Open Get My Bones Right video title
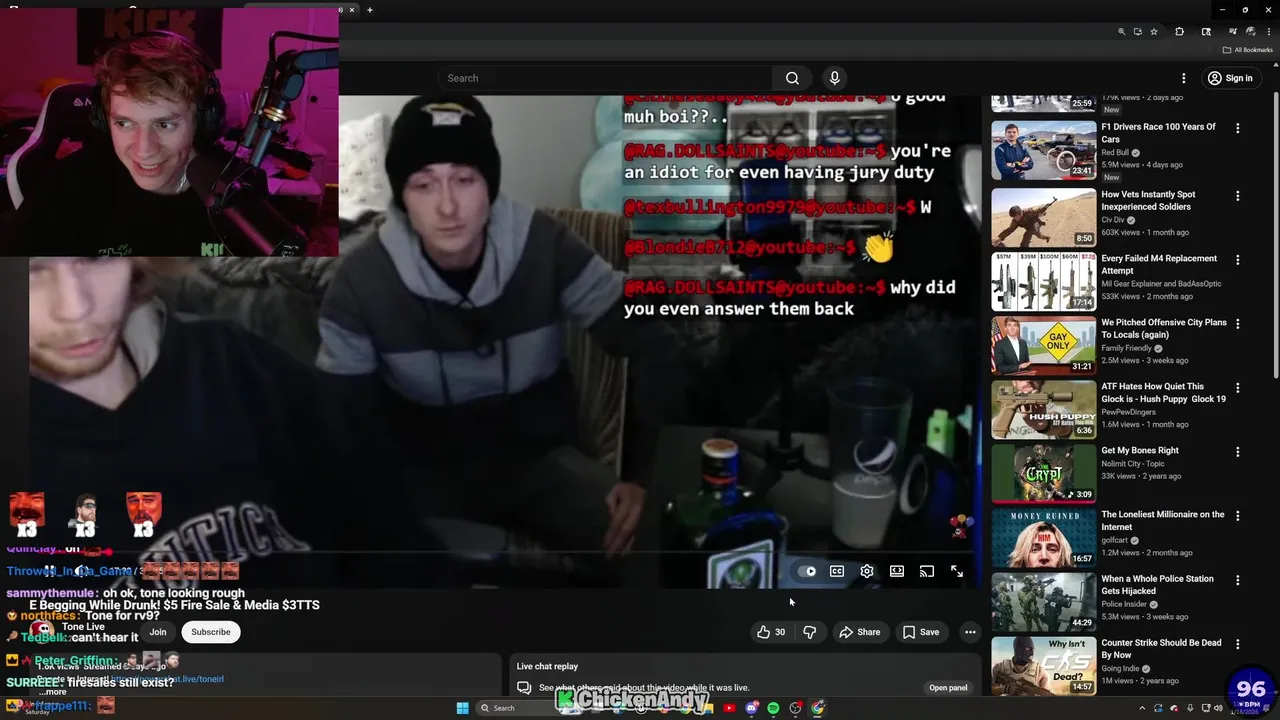The width and height of the screenshot is (1280, 720). (x=1140, y=451)
